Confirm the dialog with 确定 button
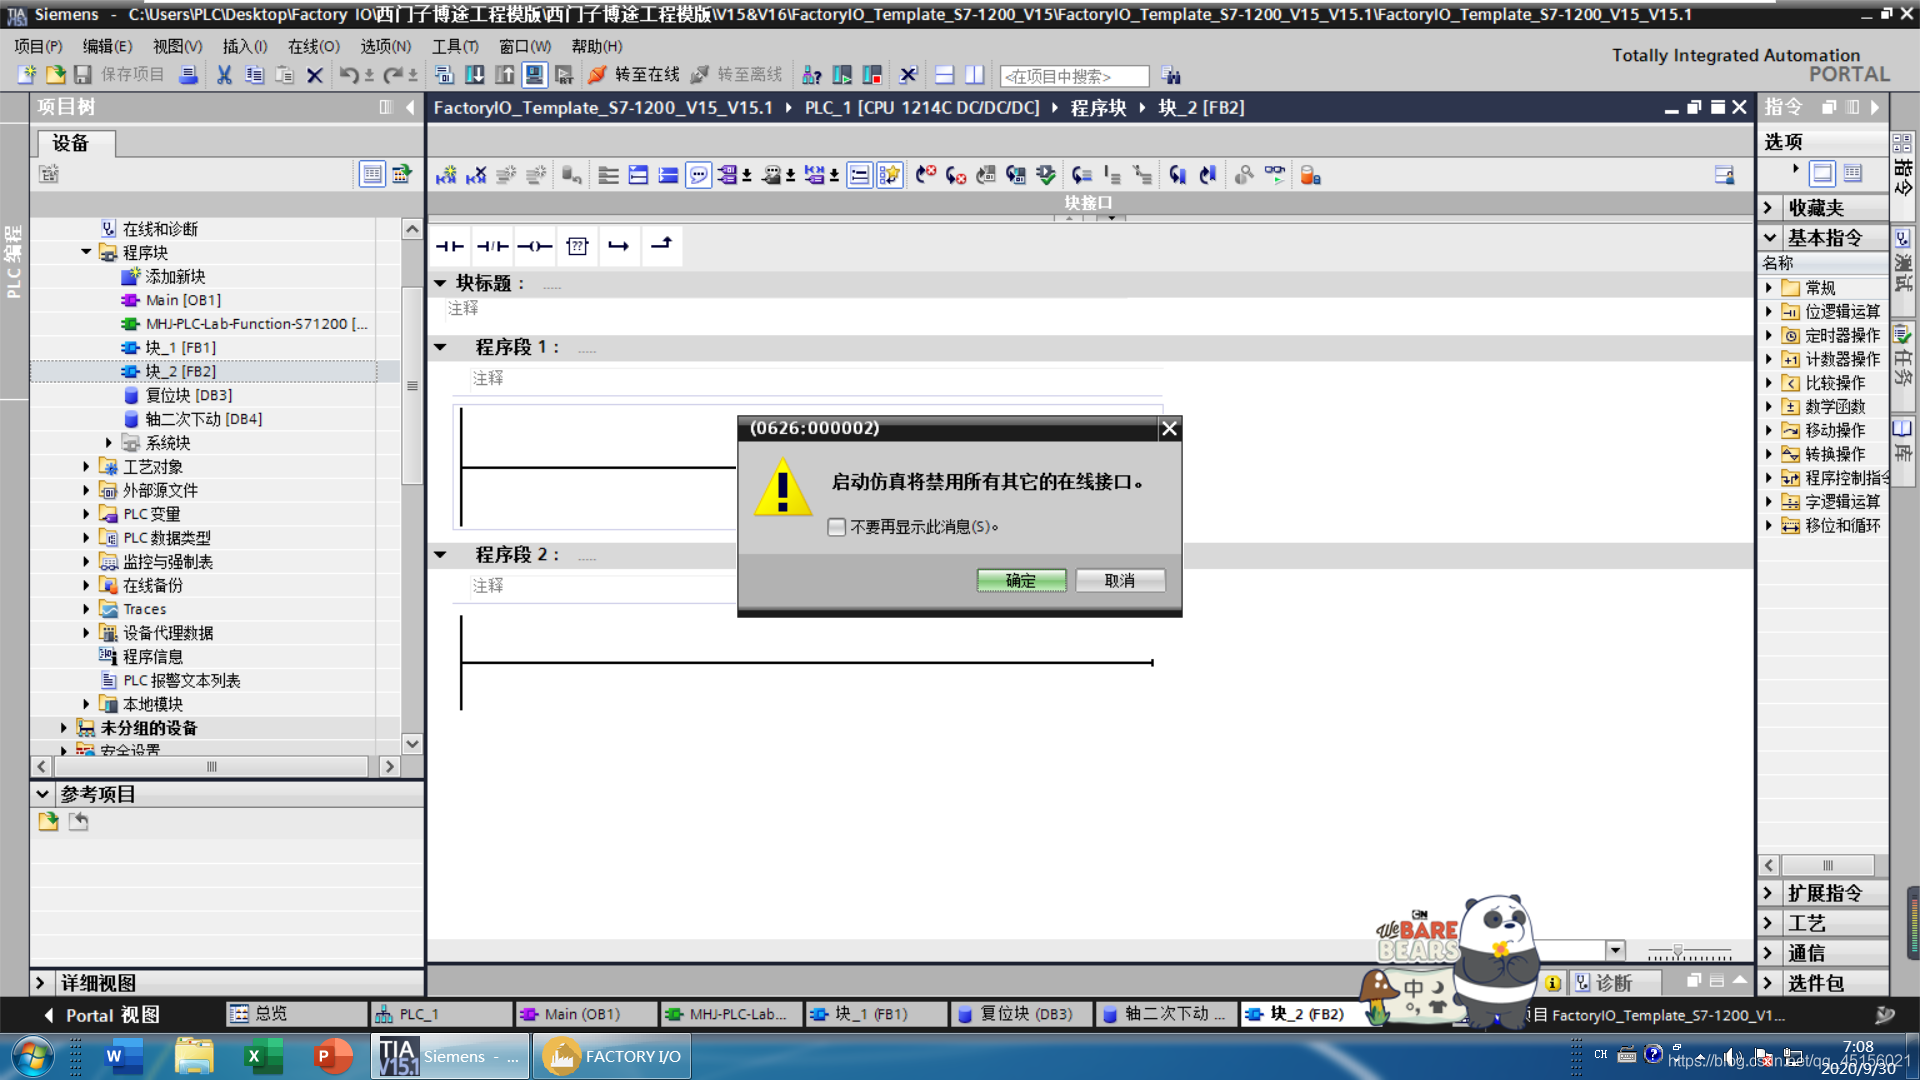 coord(1021,580)
